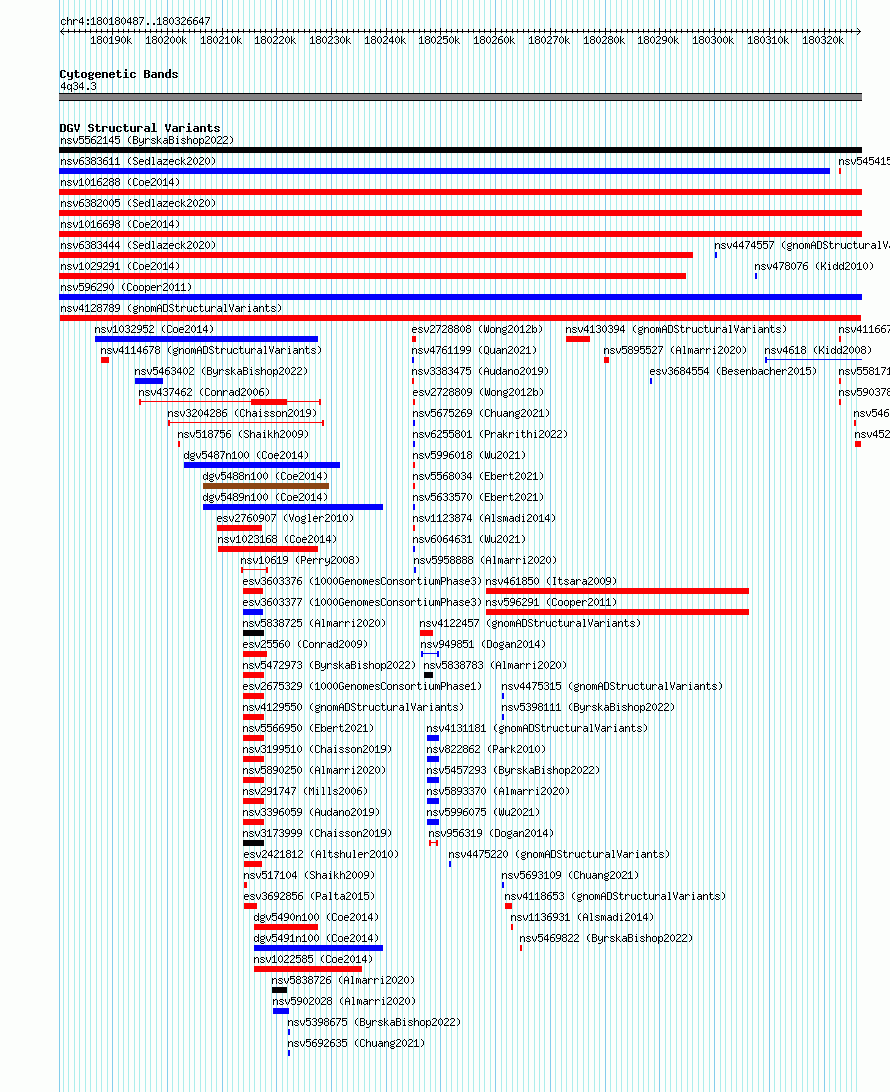Click esv3684554 (Besenbacher2015) label
Screen dimensions: 890x1092
733,370
